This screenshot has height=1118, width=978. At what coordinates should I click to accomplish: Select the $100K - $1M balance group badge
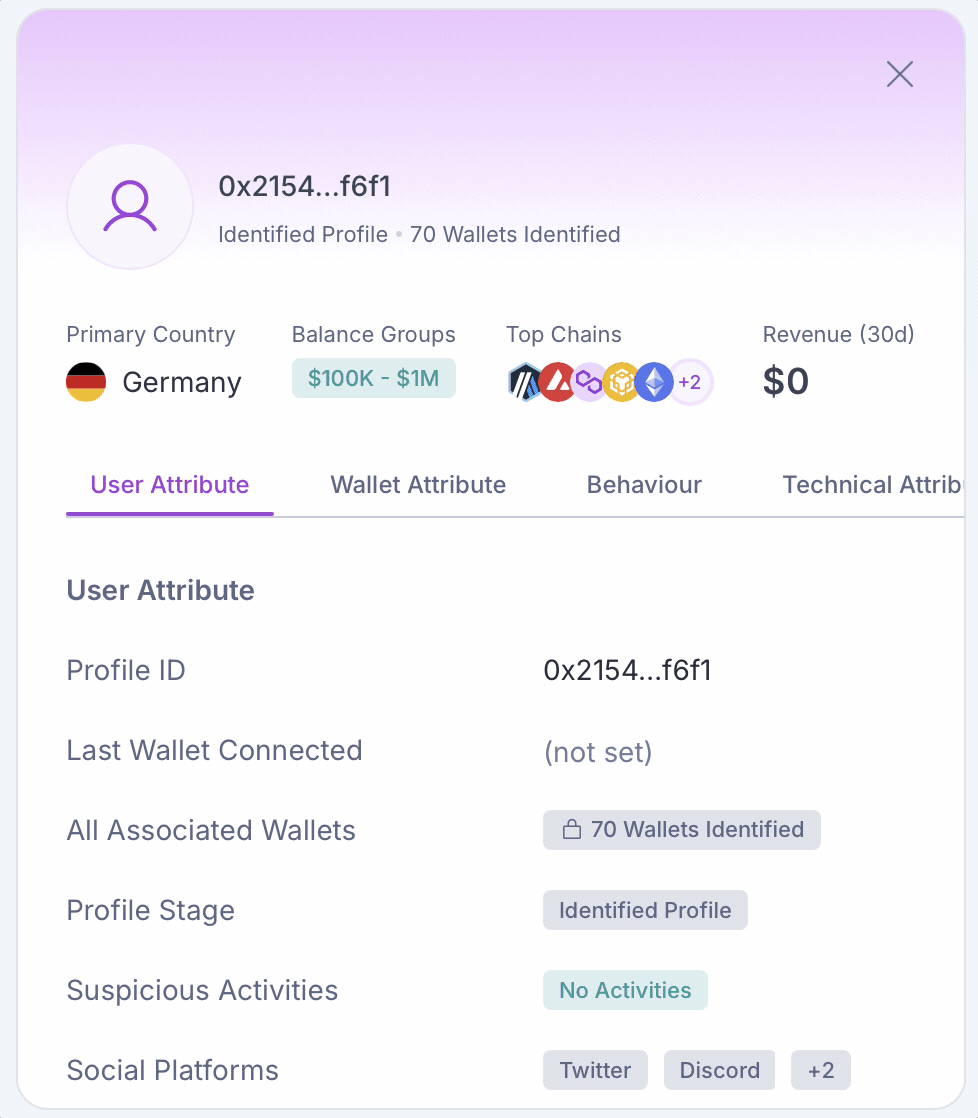[373, 378]
